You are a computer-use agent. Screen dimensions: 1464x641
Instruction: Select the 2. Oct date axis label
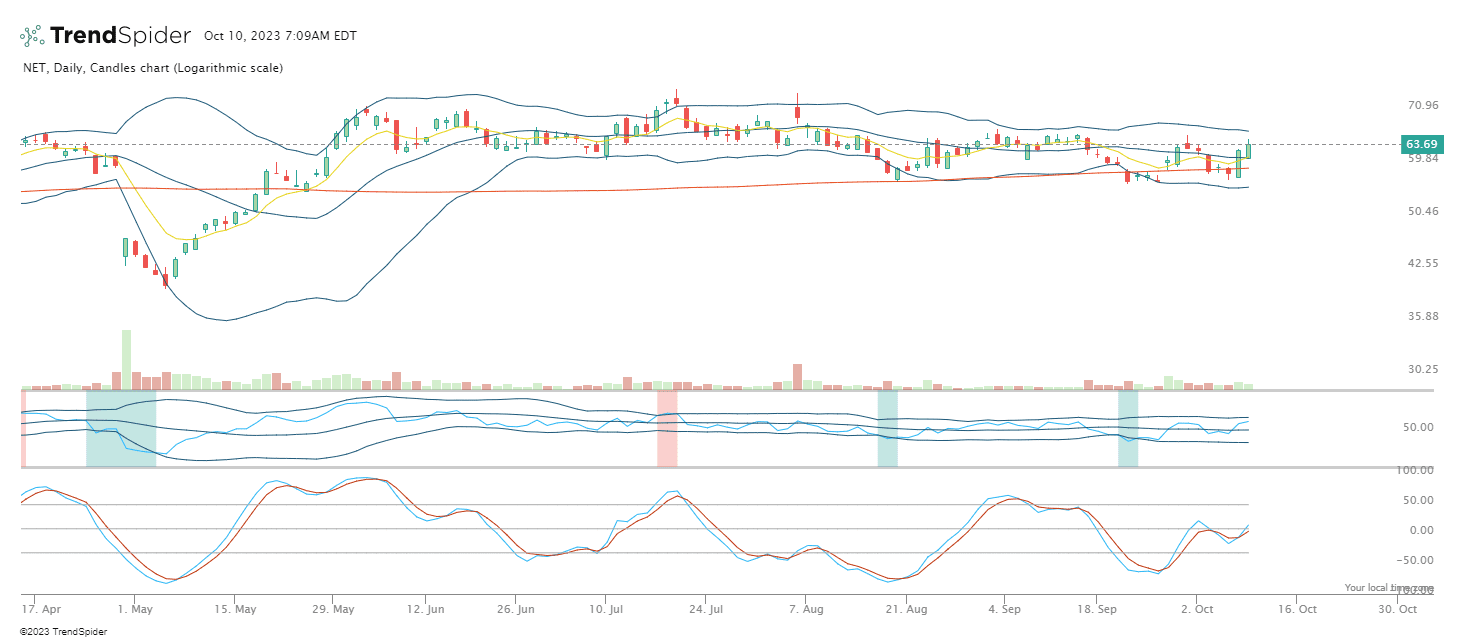pyautogui.click(x=1196, y=608)
